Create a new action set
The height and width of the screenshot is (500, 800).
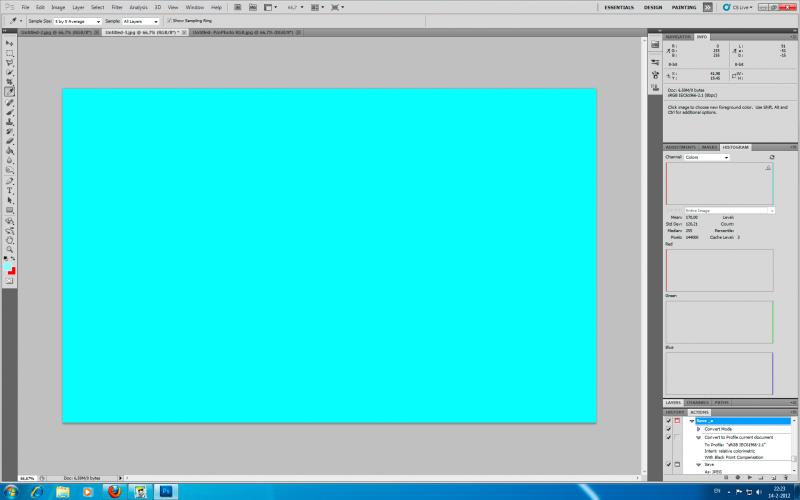761,478
